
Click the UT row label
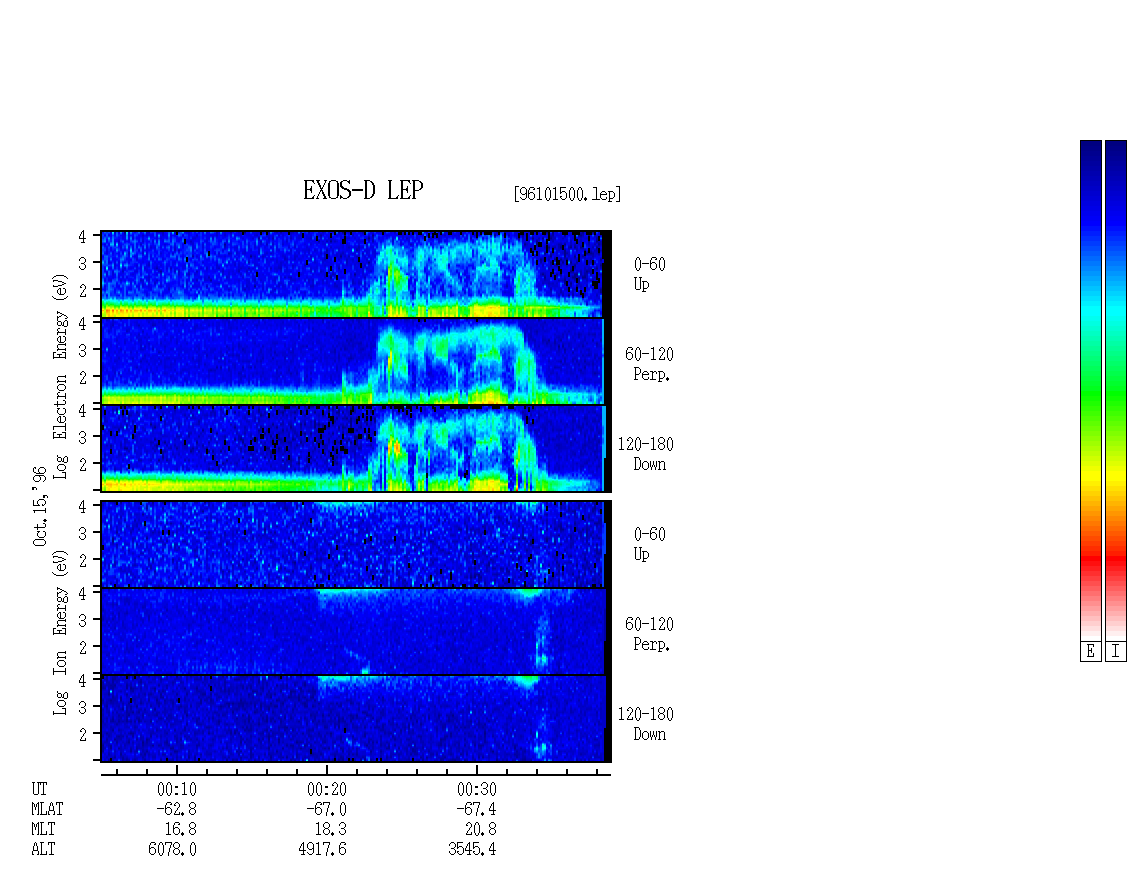tap(39, 789)
